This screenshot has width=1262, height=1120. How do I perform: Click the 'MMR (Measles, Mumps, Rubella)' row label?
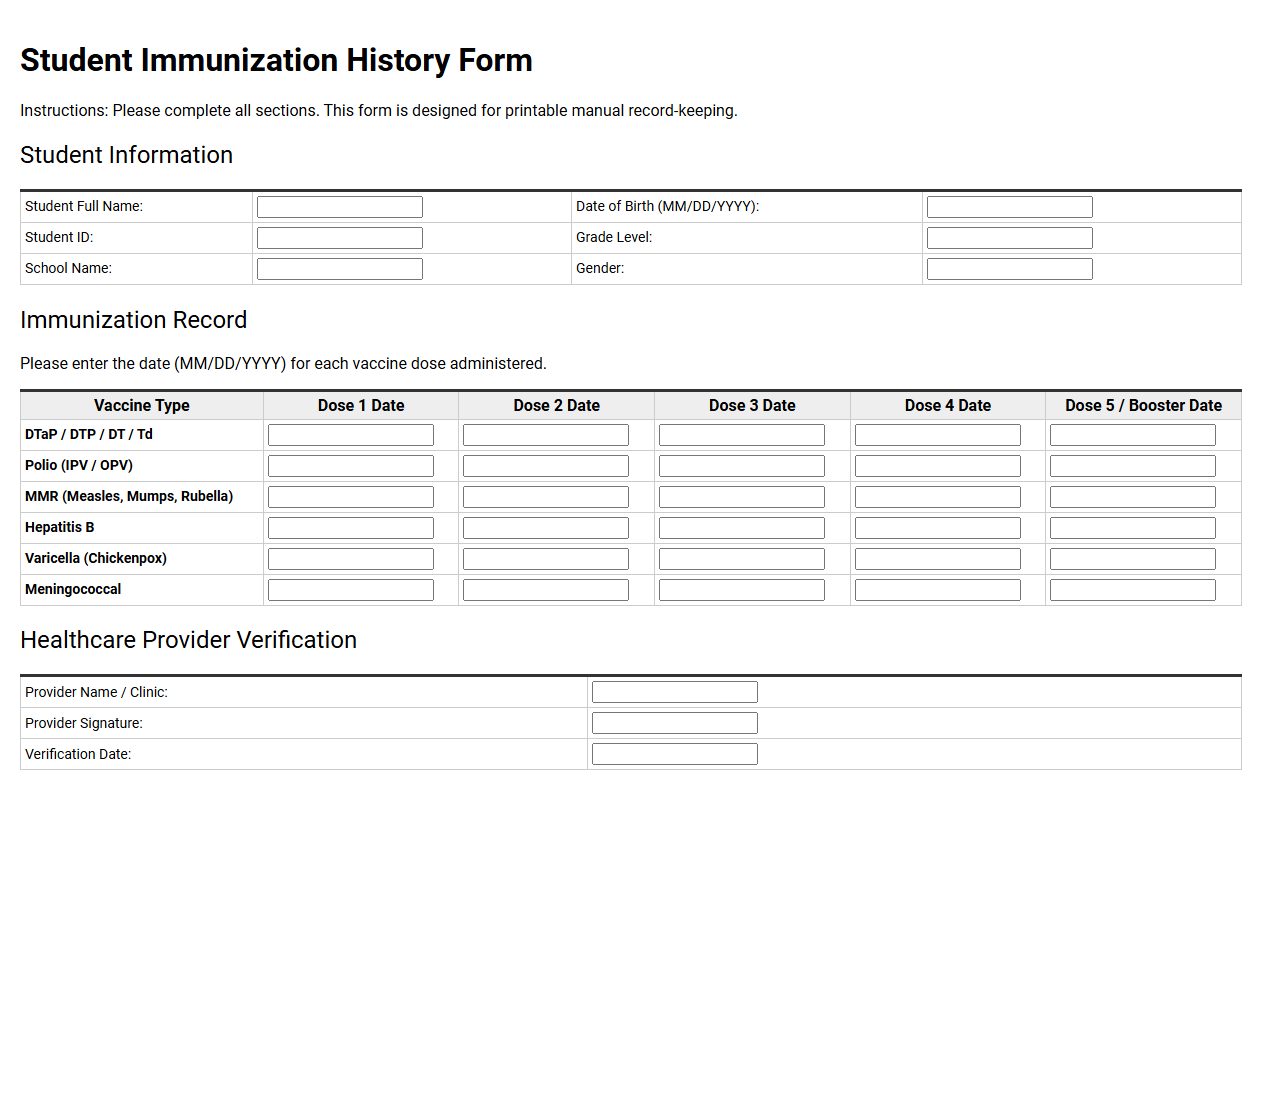tap(129, 496)
